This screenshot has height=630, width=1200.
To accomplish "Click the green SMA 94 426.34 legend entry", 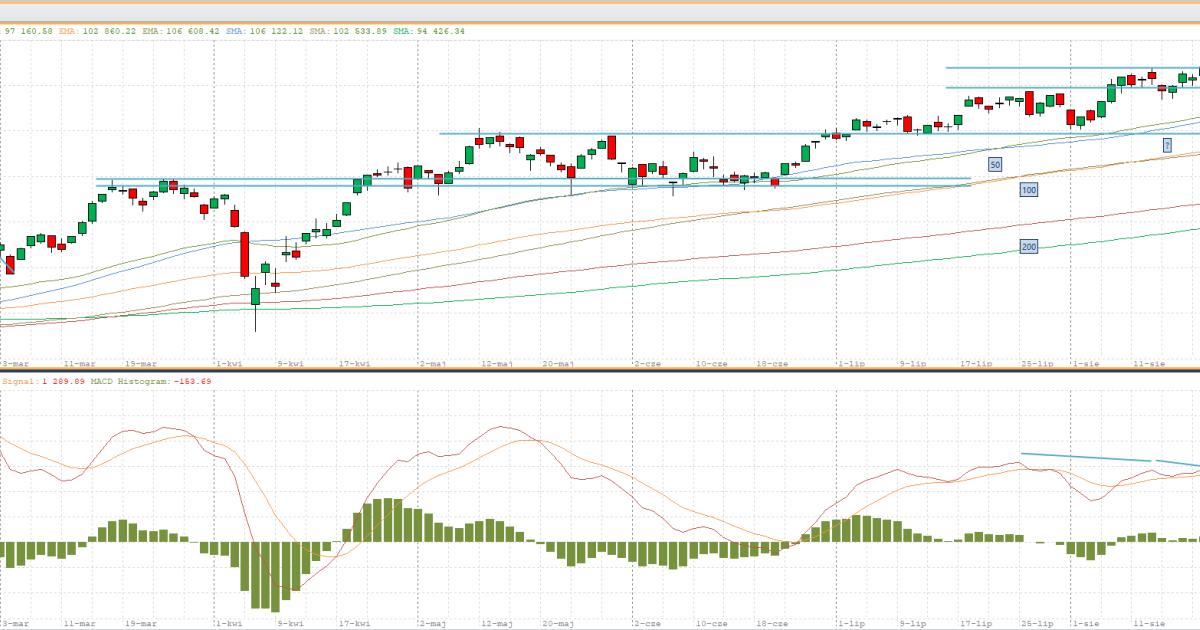I will 428,31.
